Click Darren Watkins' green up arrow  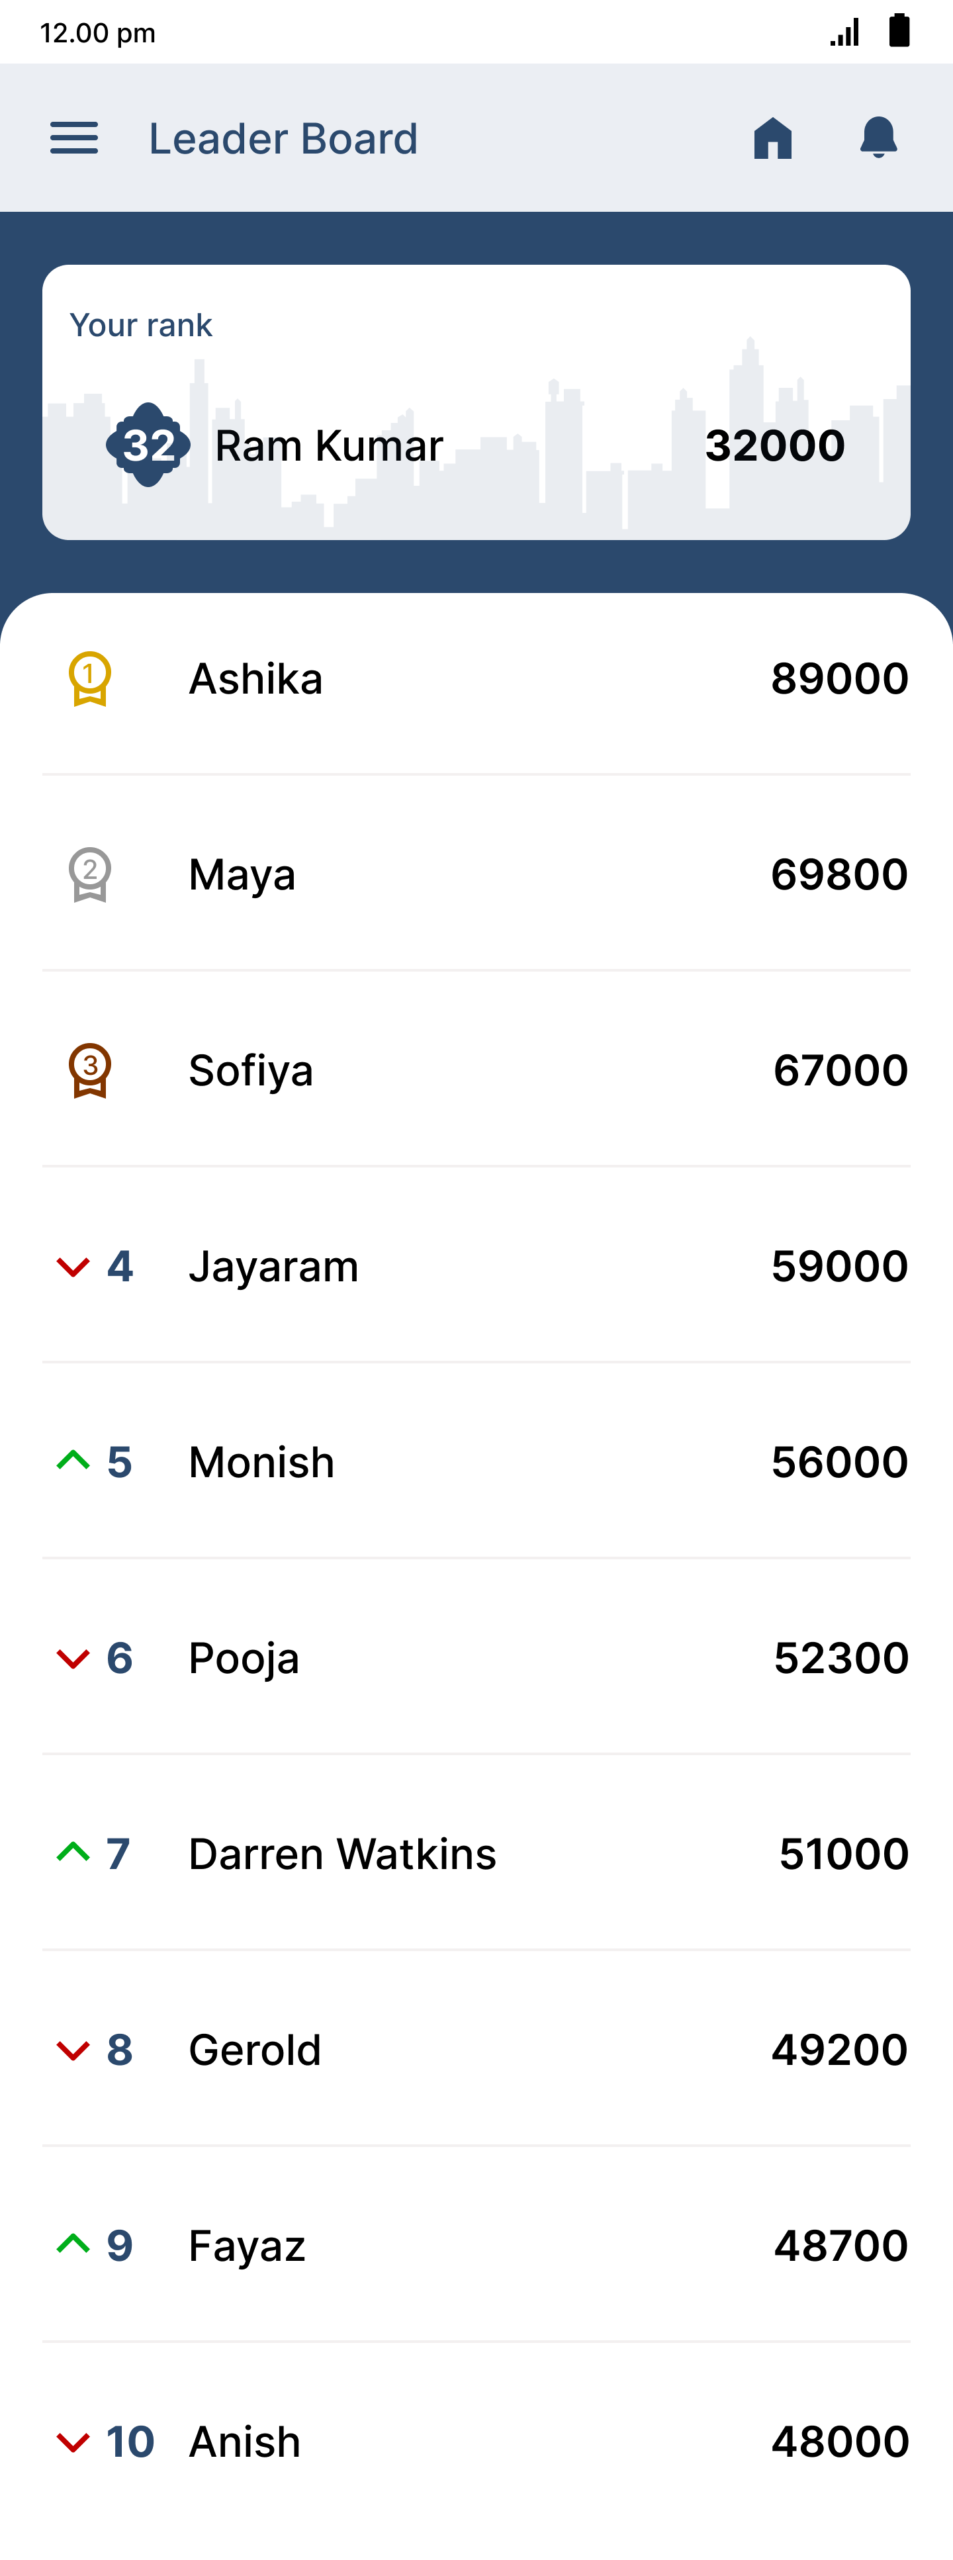click(73, 1853)
